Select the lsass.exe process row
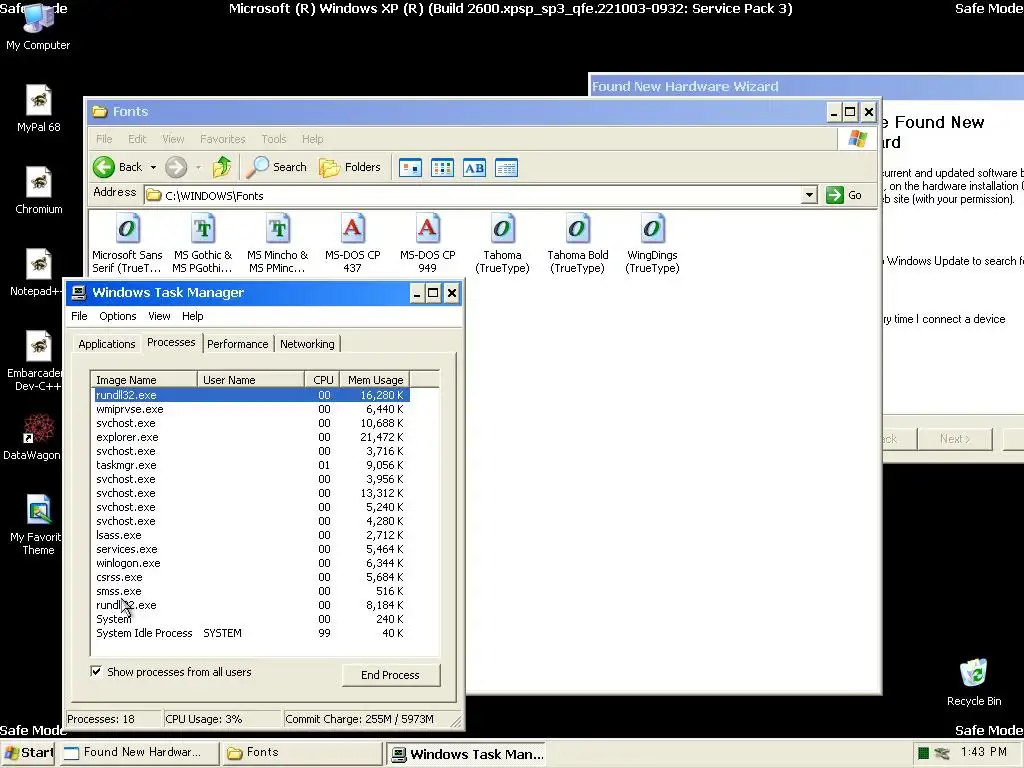 pyautogui.click(x=250, y=535)
